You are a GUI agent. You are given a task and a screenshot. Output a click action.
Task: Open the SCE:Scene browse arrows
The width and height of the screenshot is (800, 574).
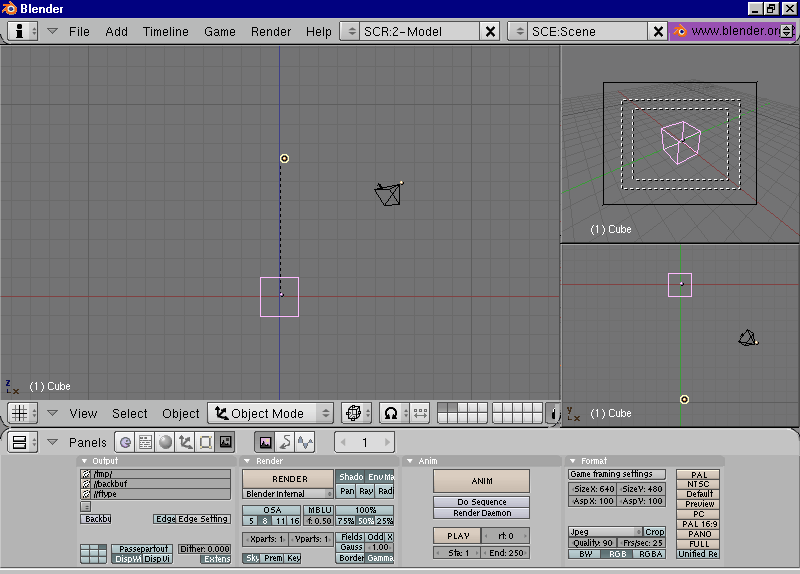519,32
